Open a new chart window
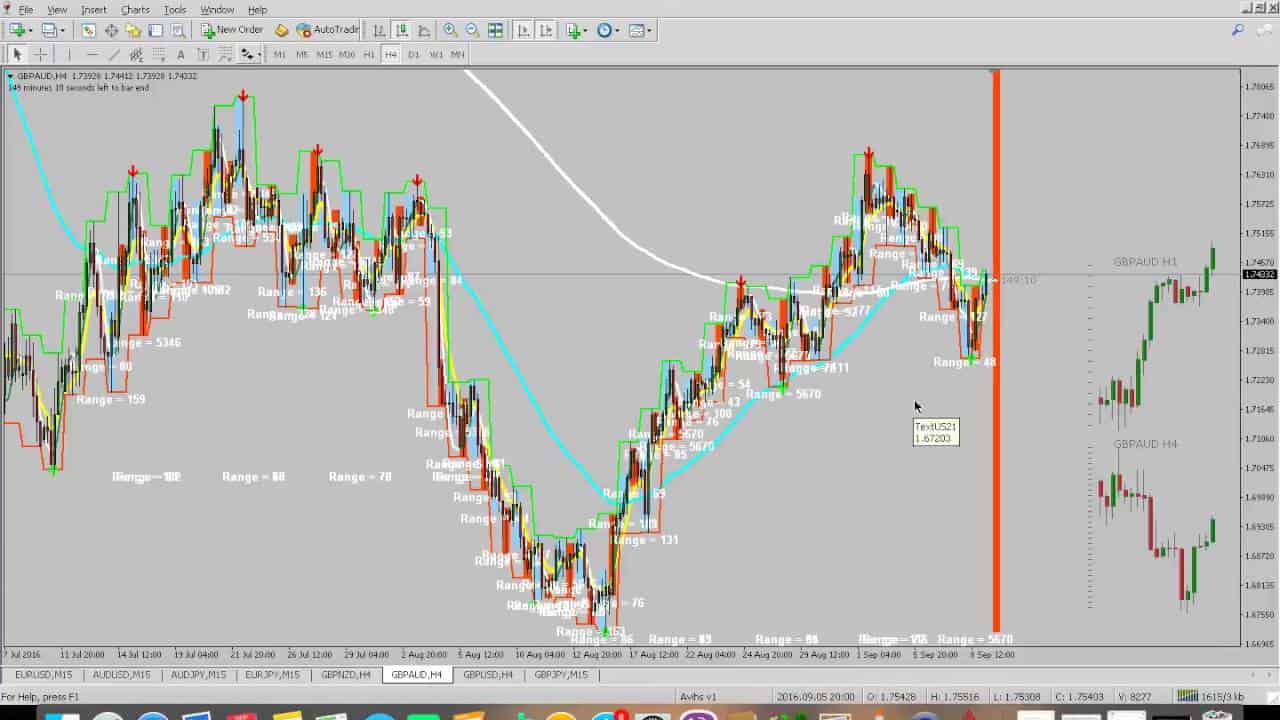1280x720 pixels. (17, 30)
